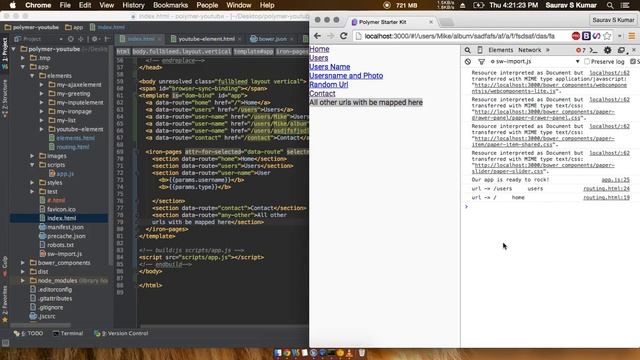Bookmark page with star icon
Viewport: 640px width, 360px height.
pos(607,36)
